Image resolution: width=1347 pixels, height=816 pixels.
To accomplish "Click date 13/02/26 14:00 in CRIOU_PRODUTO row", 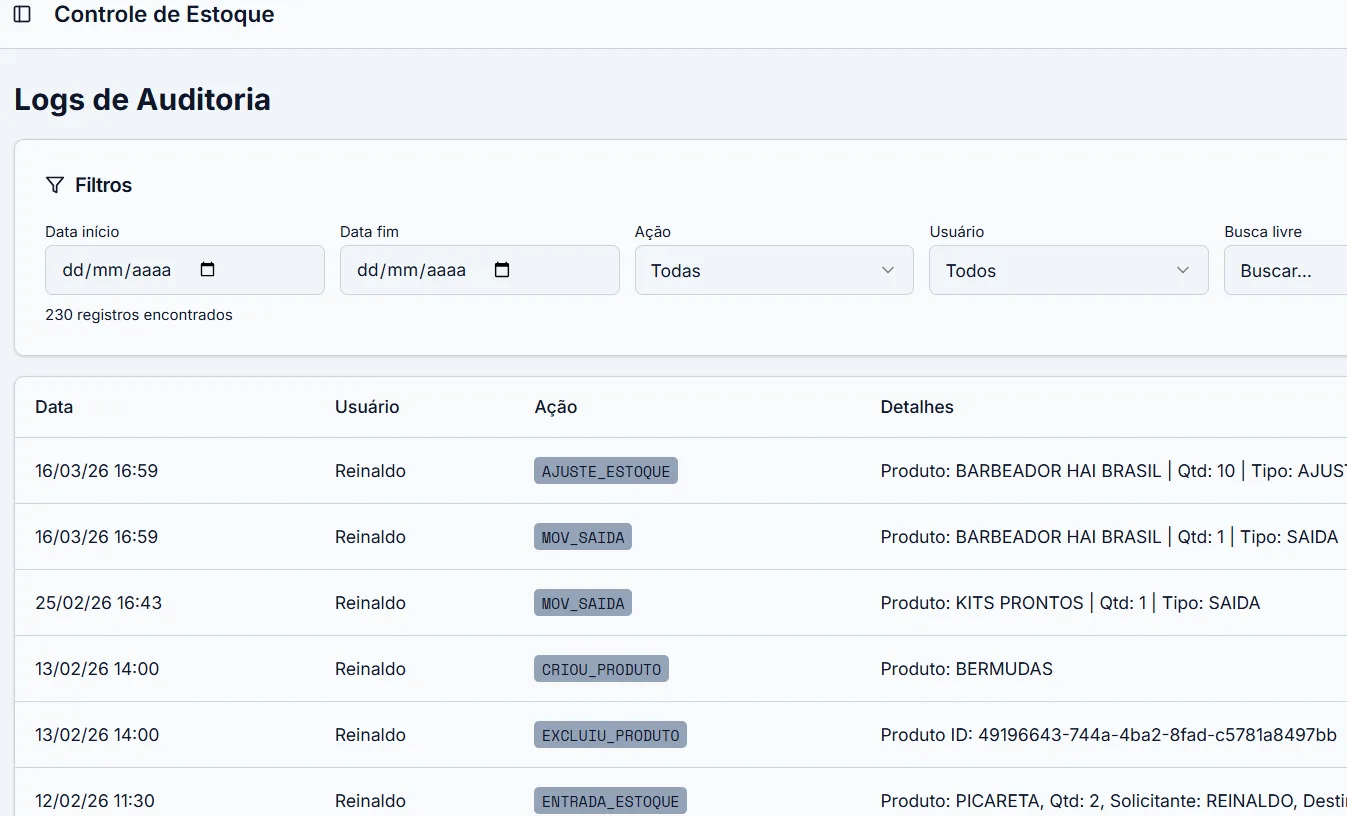I will (97, 669).
